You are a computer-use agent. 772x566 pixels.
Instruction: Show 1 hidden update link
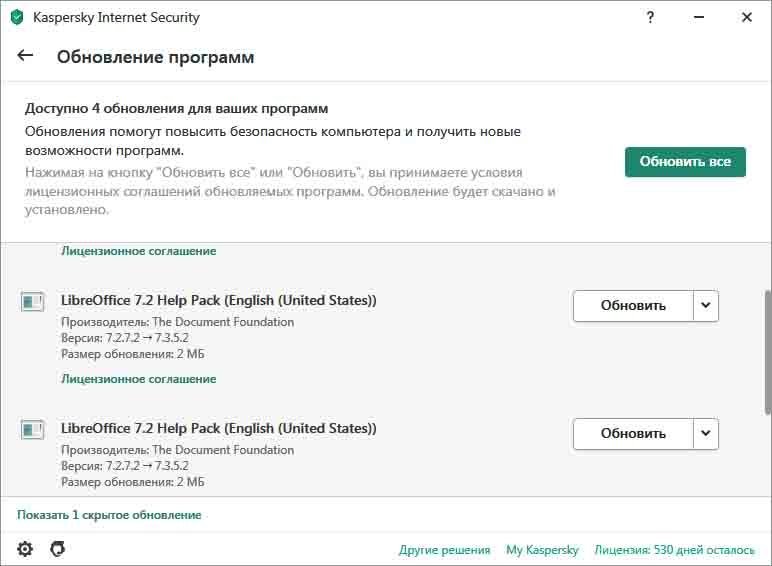(x=109, y=515)
